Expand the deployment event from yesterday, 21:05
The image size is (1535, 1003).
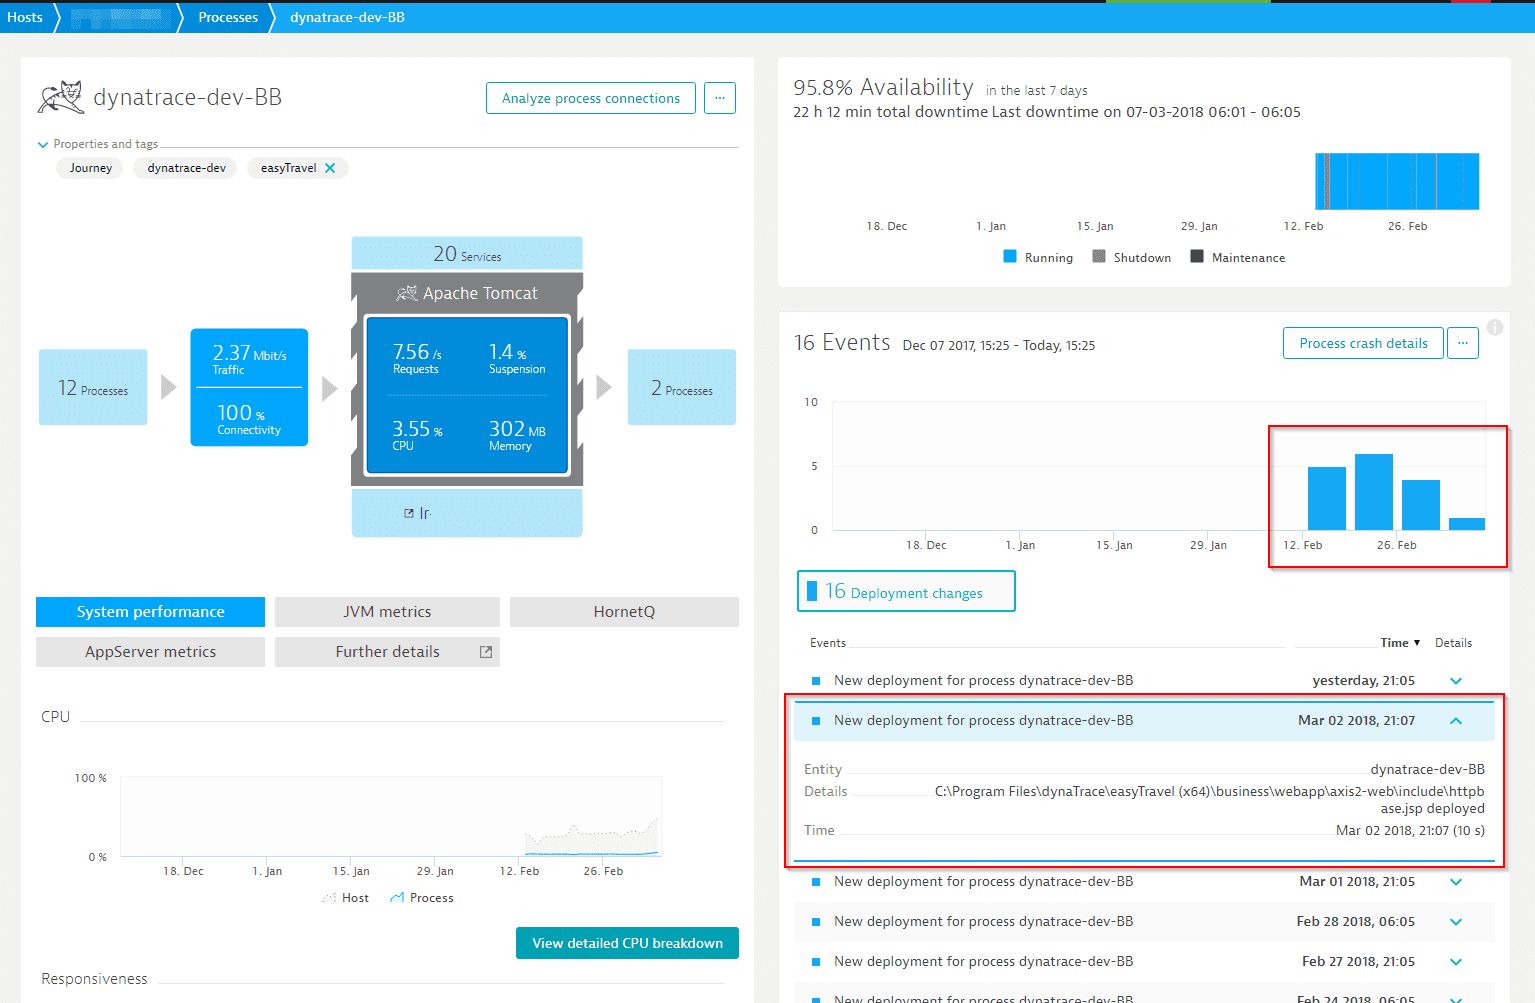tap(1456, 680)
